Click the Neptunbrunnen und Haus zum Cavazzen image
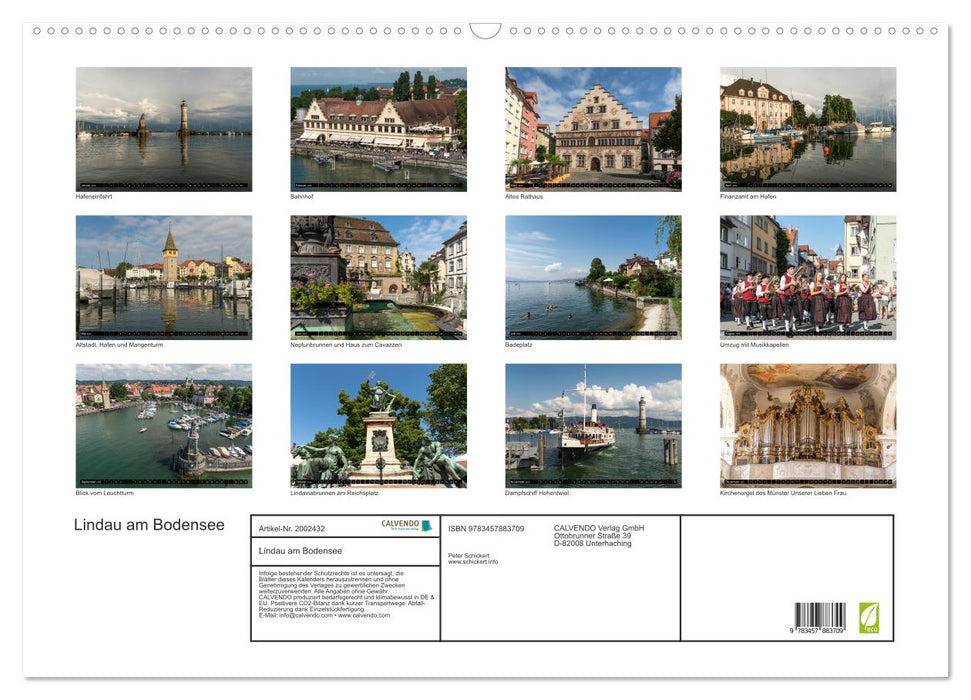The width and height of the screenshot is (971, 700). coord(378,276)
